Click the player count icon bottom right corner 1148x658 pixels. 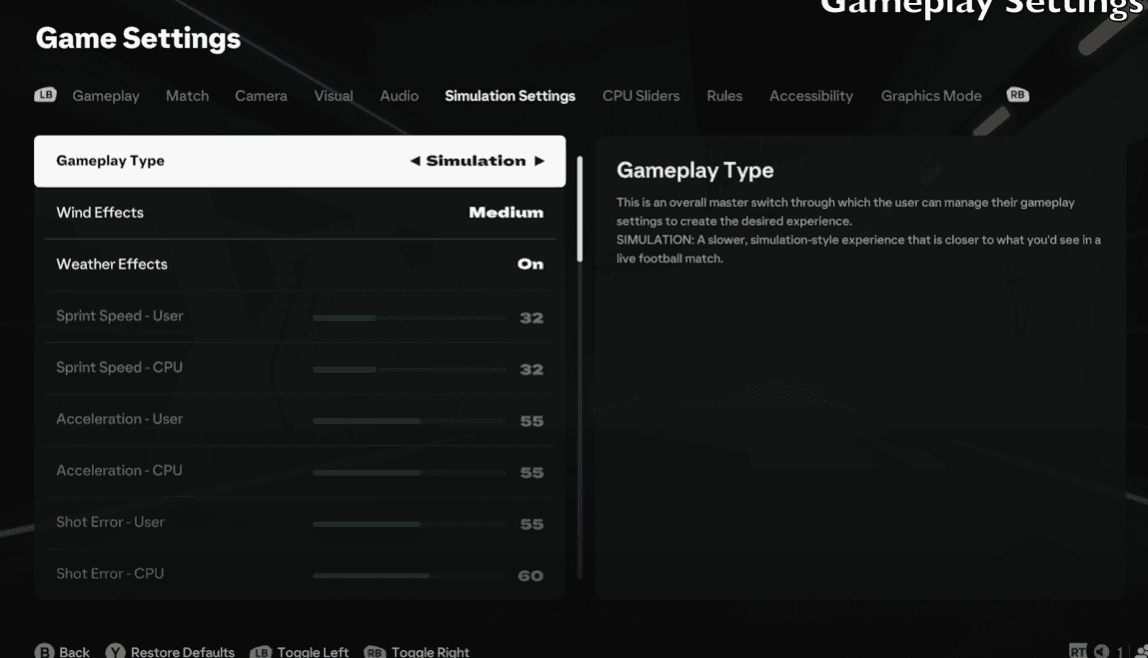click(x=1143, y=650)
